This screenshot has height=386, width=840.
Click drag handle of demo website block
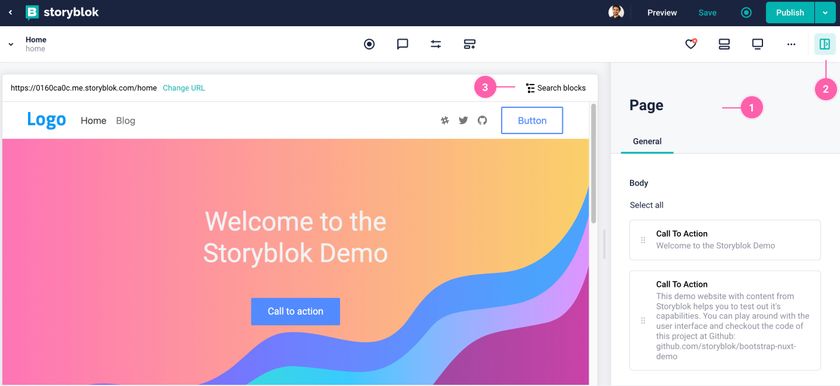(643, 320)
